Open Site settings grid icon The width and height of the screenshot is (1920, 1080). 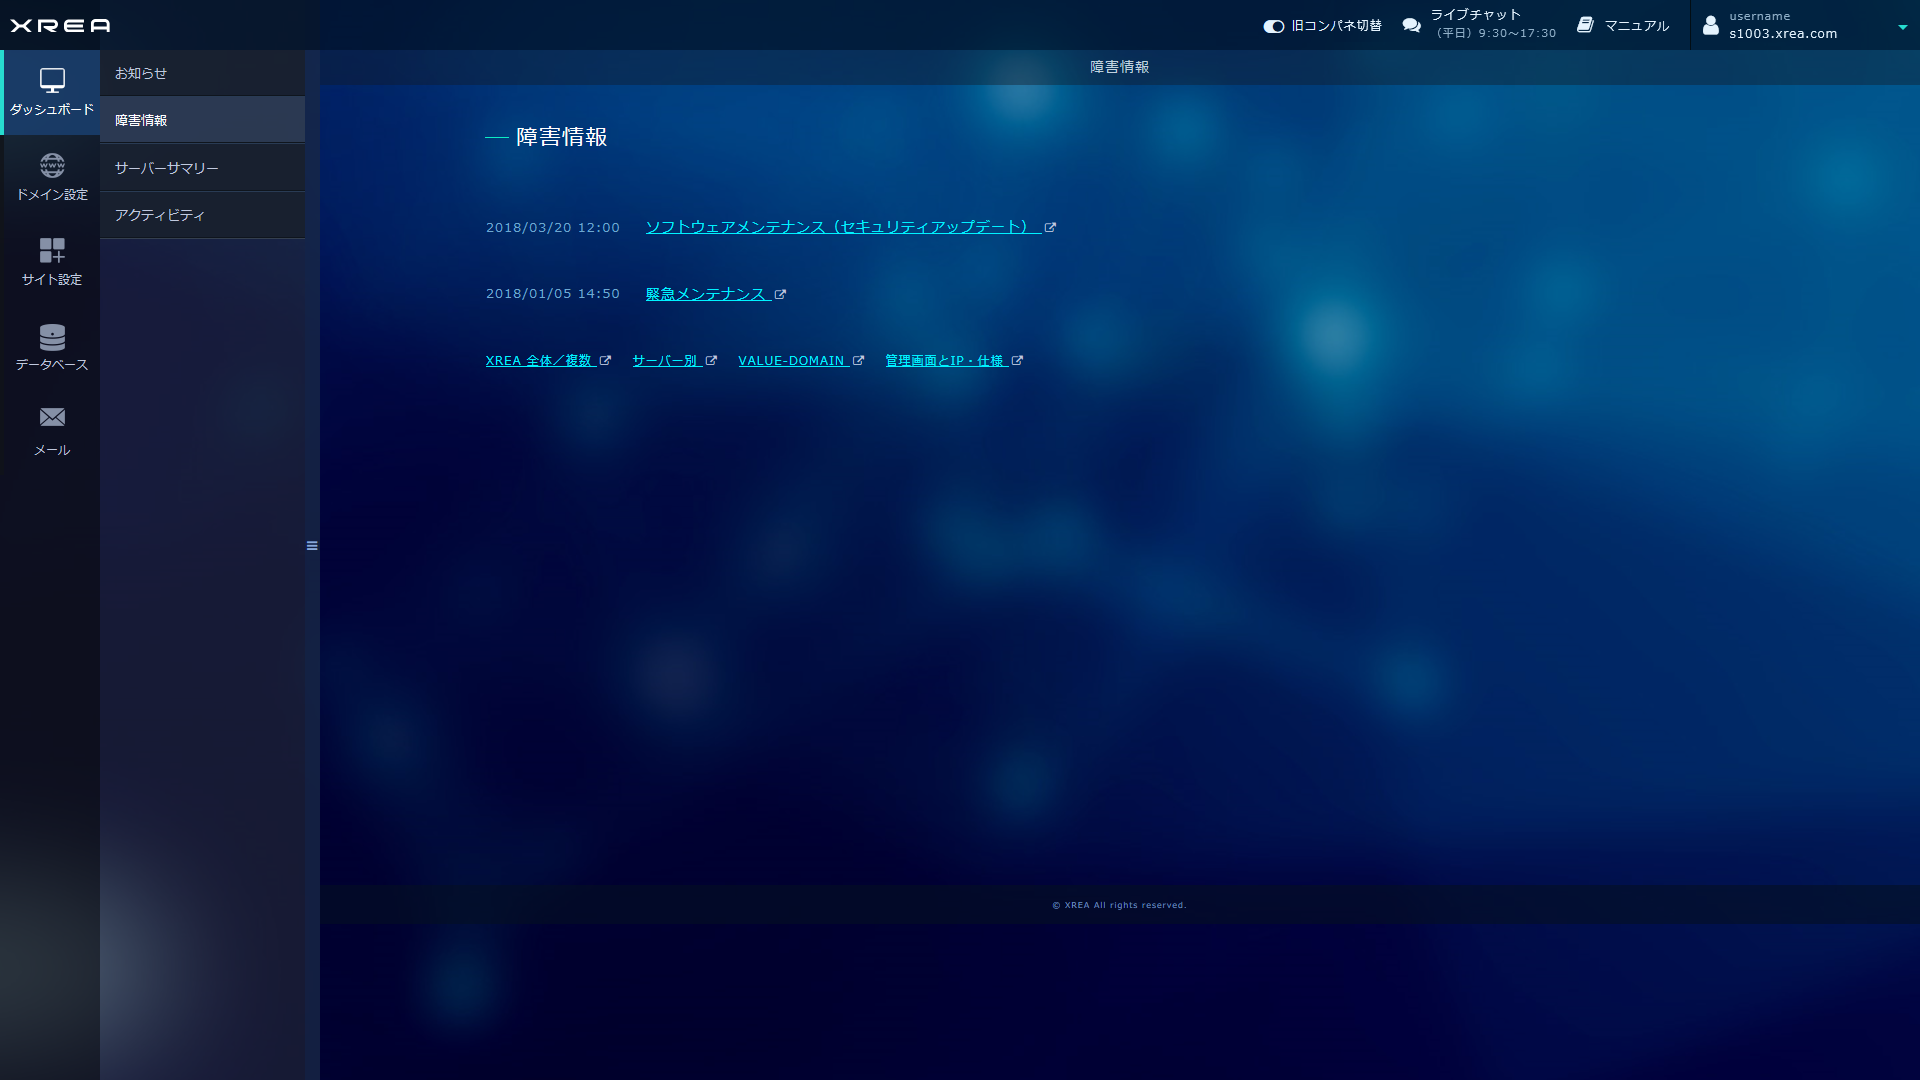(x=52, y=250)
